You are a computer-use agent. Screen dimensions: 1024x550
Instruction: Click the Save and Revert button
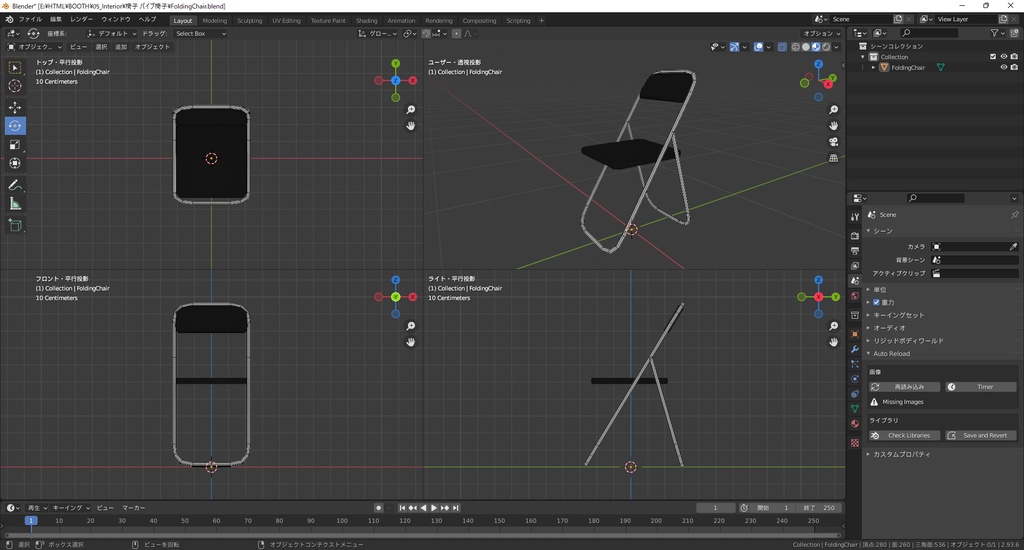click(x=980, y=435)
